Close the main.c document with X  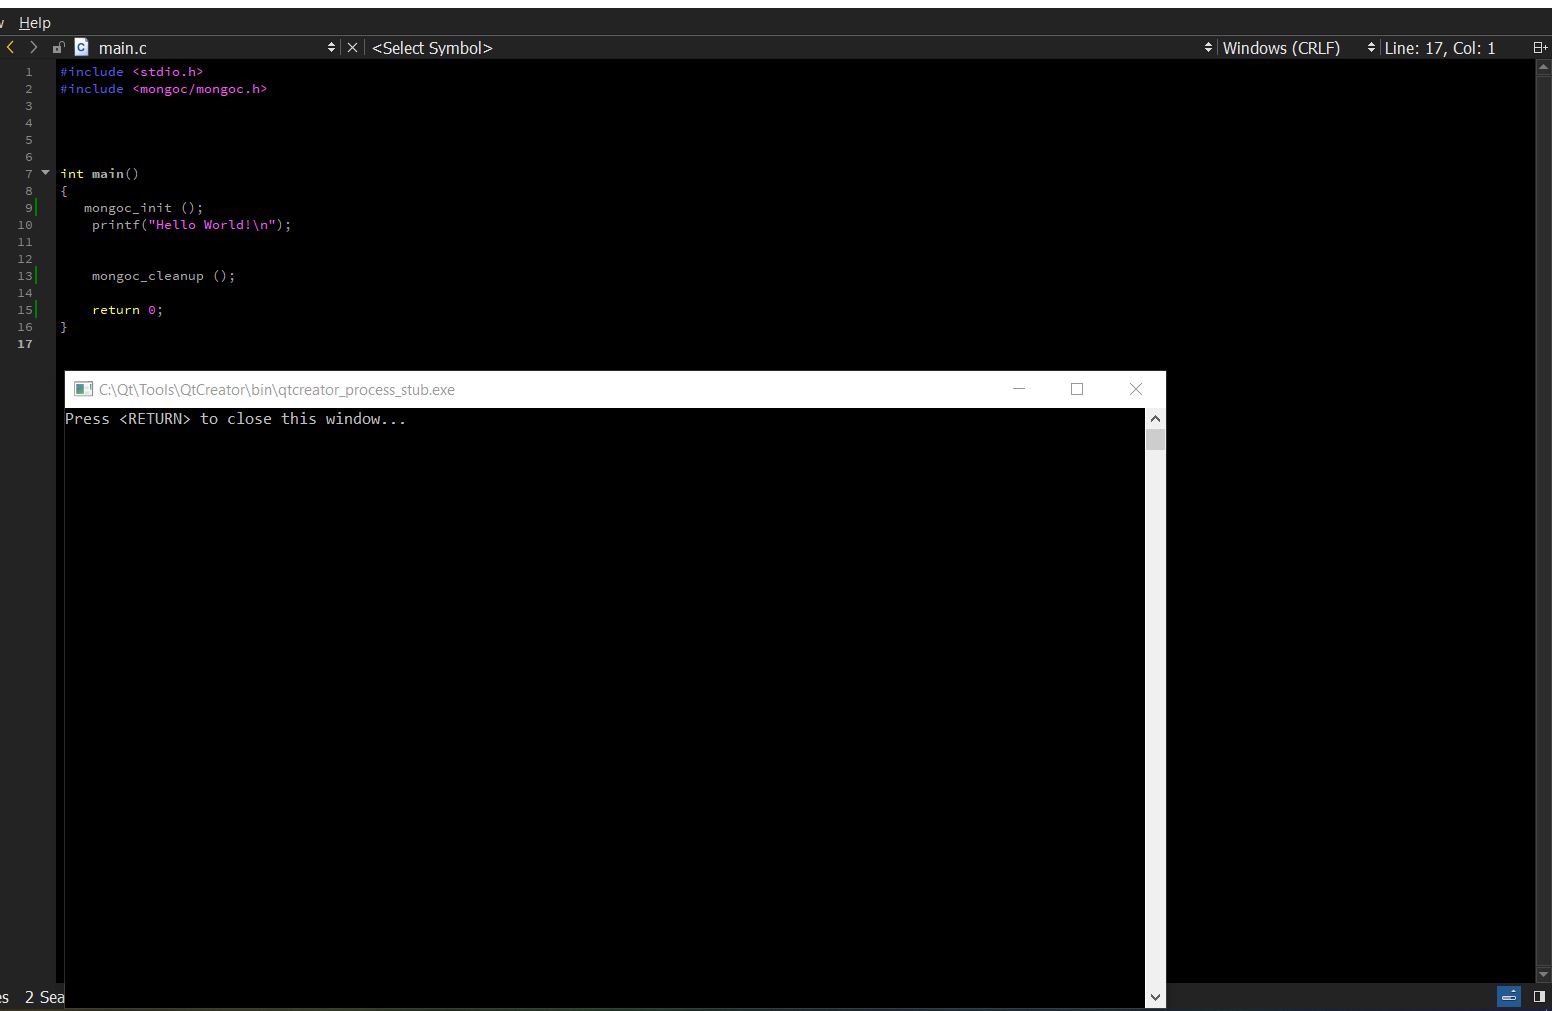[x=352, y=48]
